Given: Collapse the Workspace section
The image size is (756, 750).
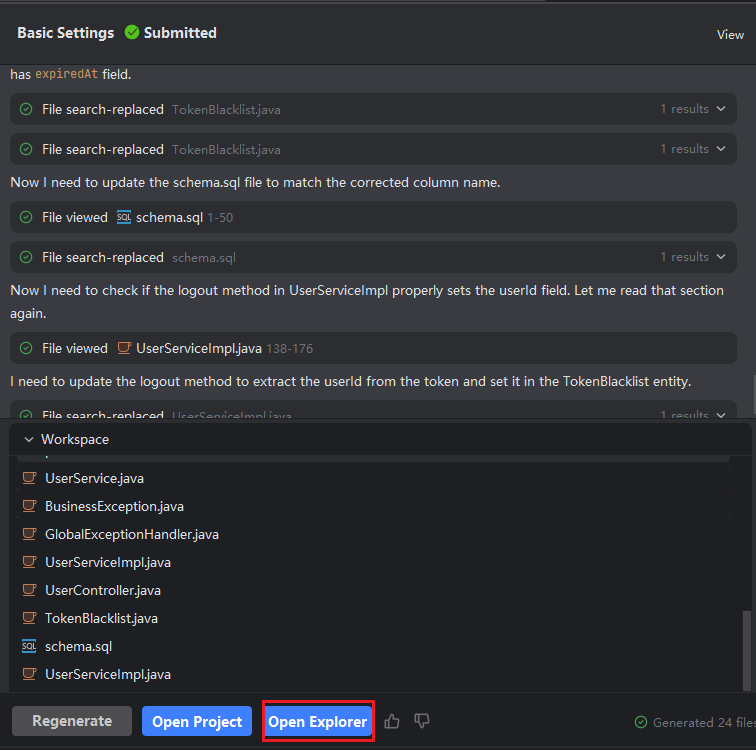Looking at the screenshot, I should click(29, 439).
